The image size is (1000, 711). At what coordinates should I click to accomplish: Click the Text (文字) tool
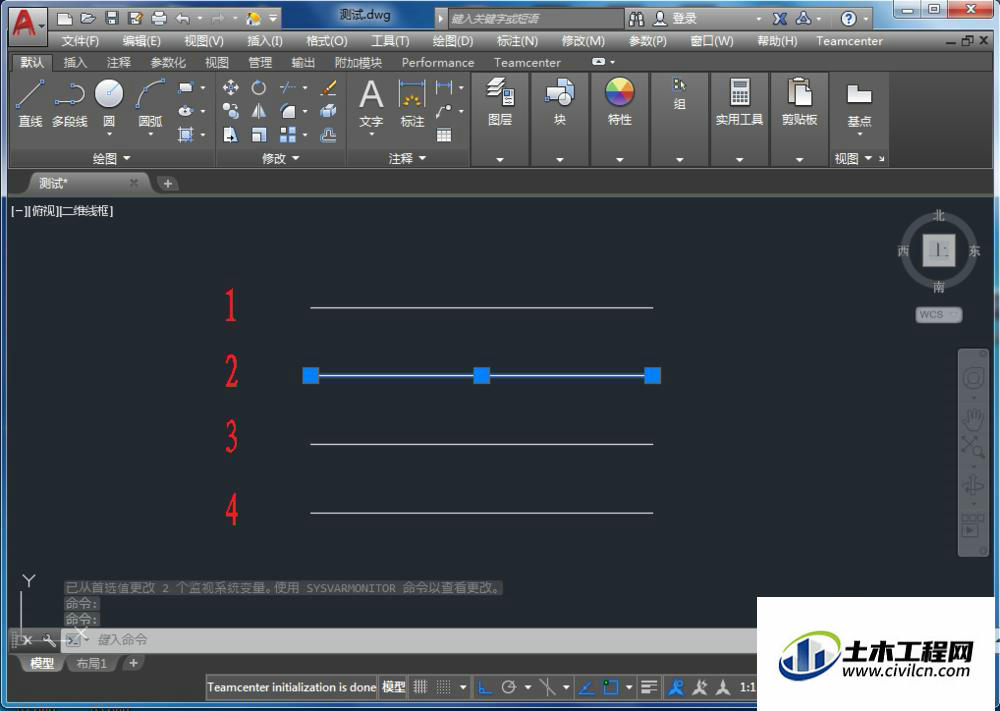click(371, 103)
